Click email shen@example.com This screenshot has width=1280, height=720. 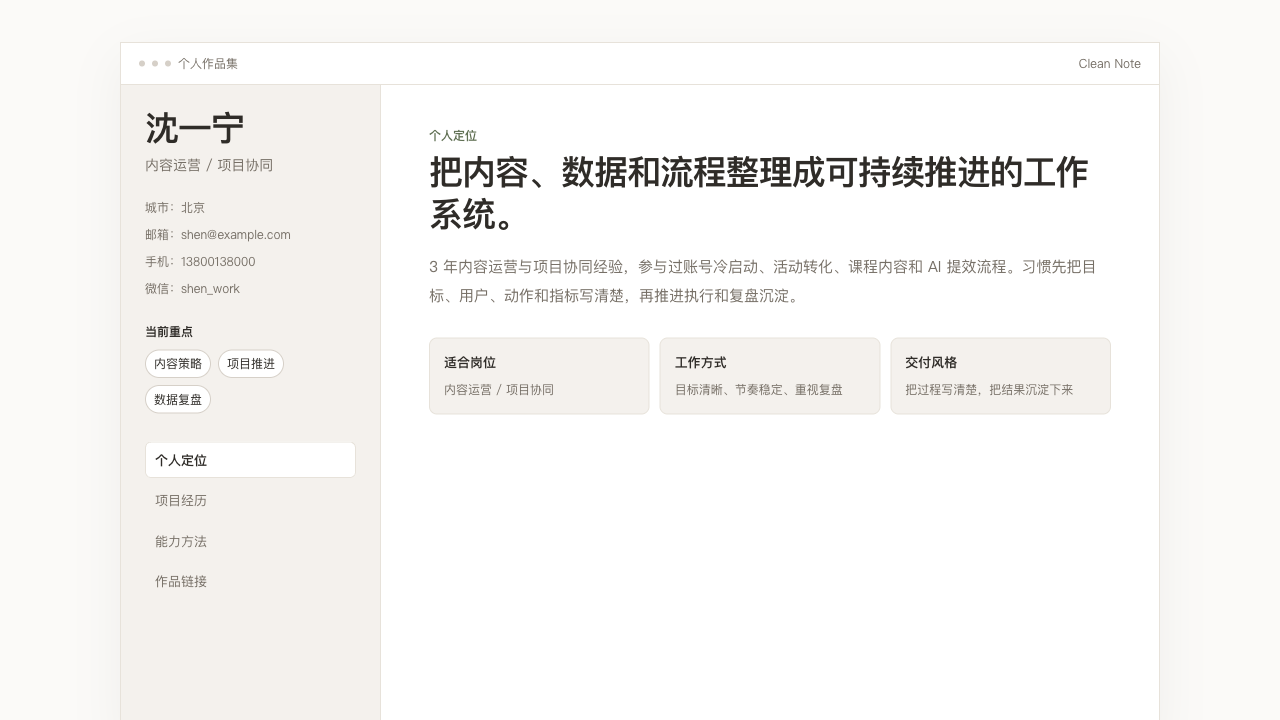click(x=236, y=235)
